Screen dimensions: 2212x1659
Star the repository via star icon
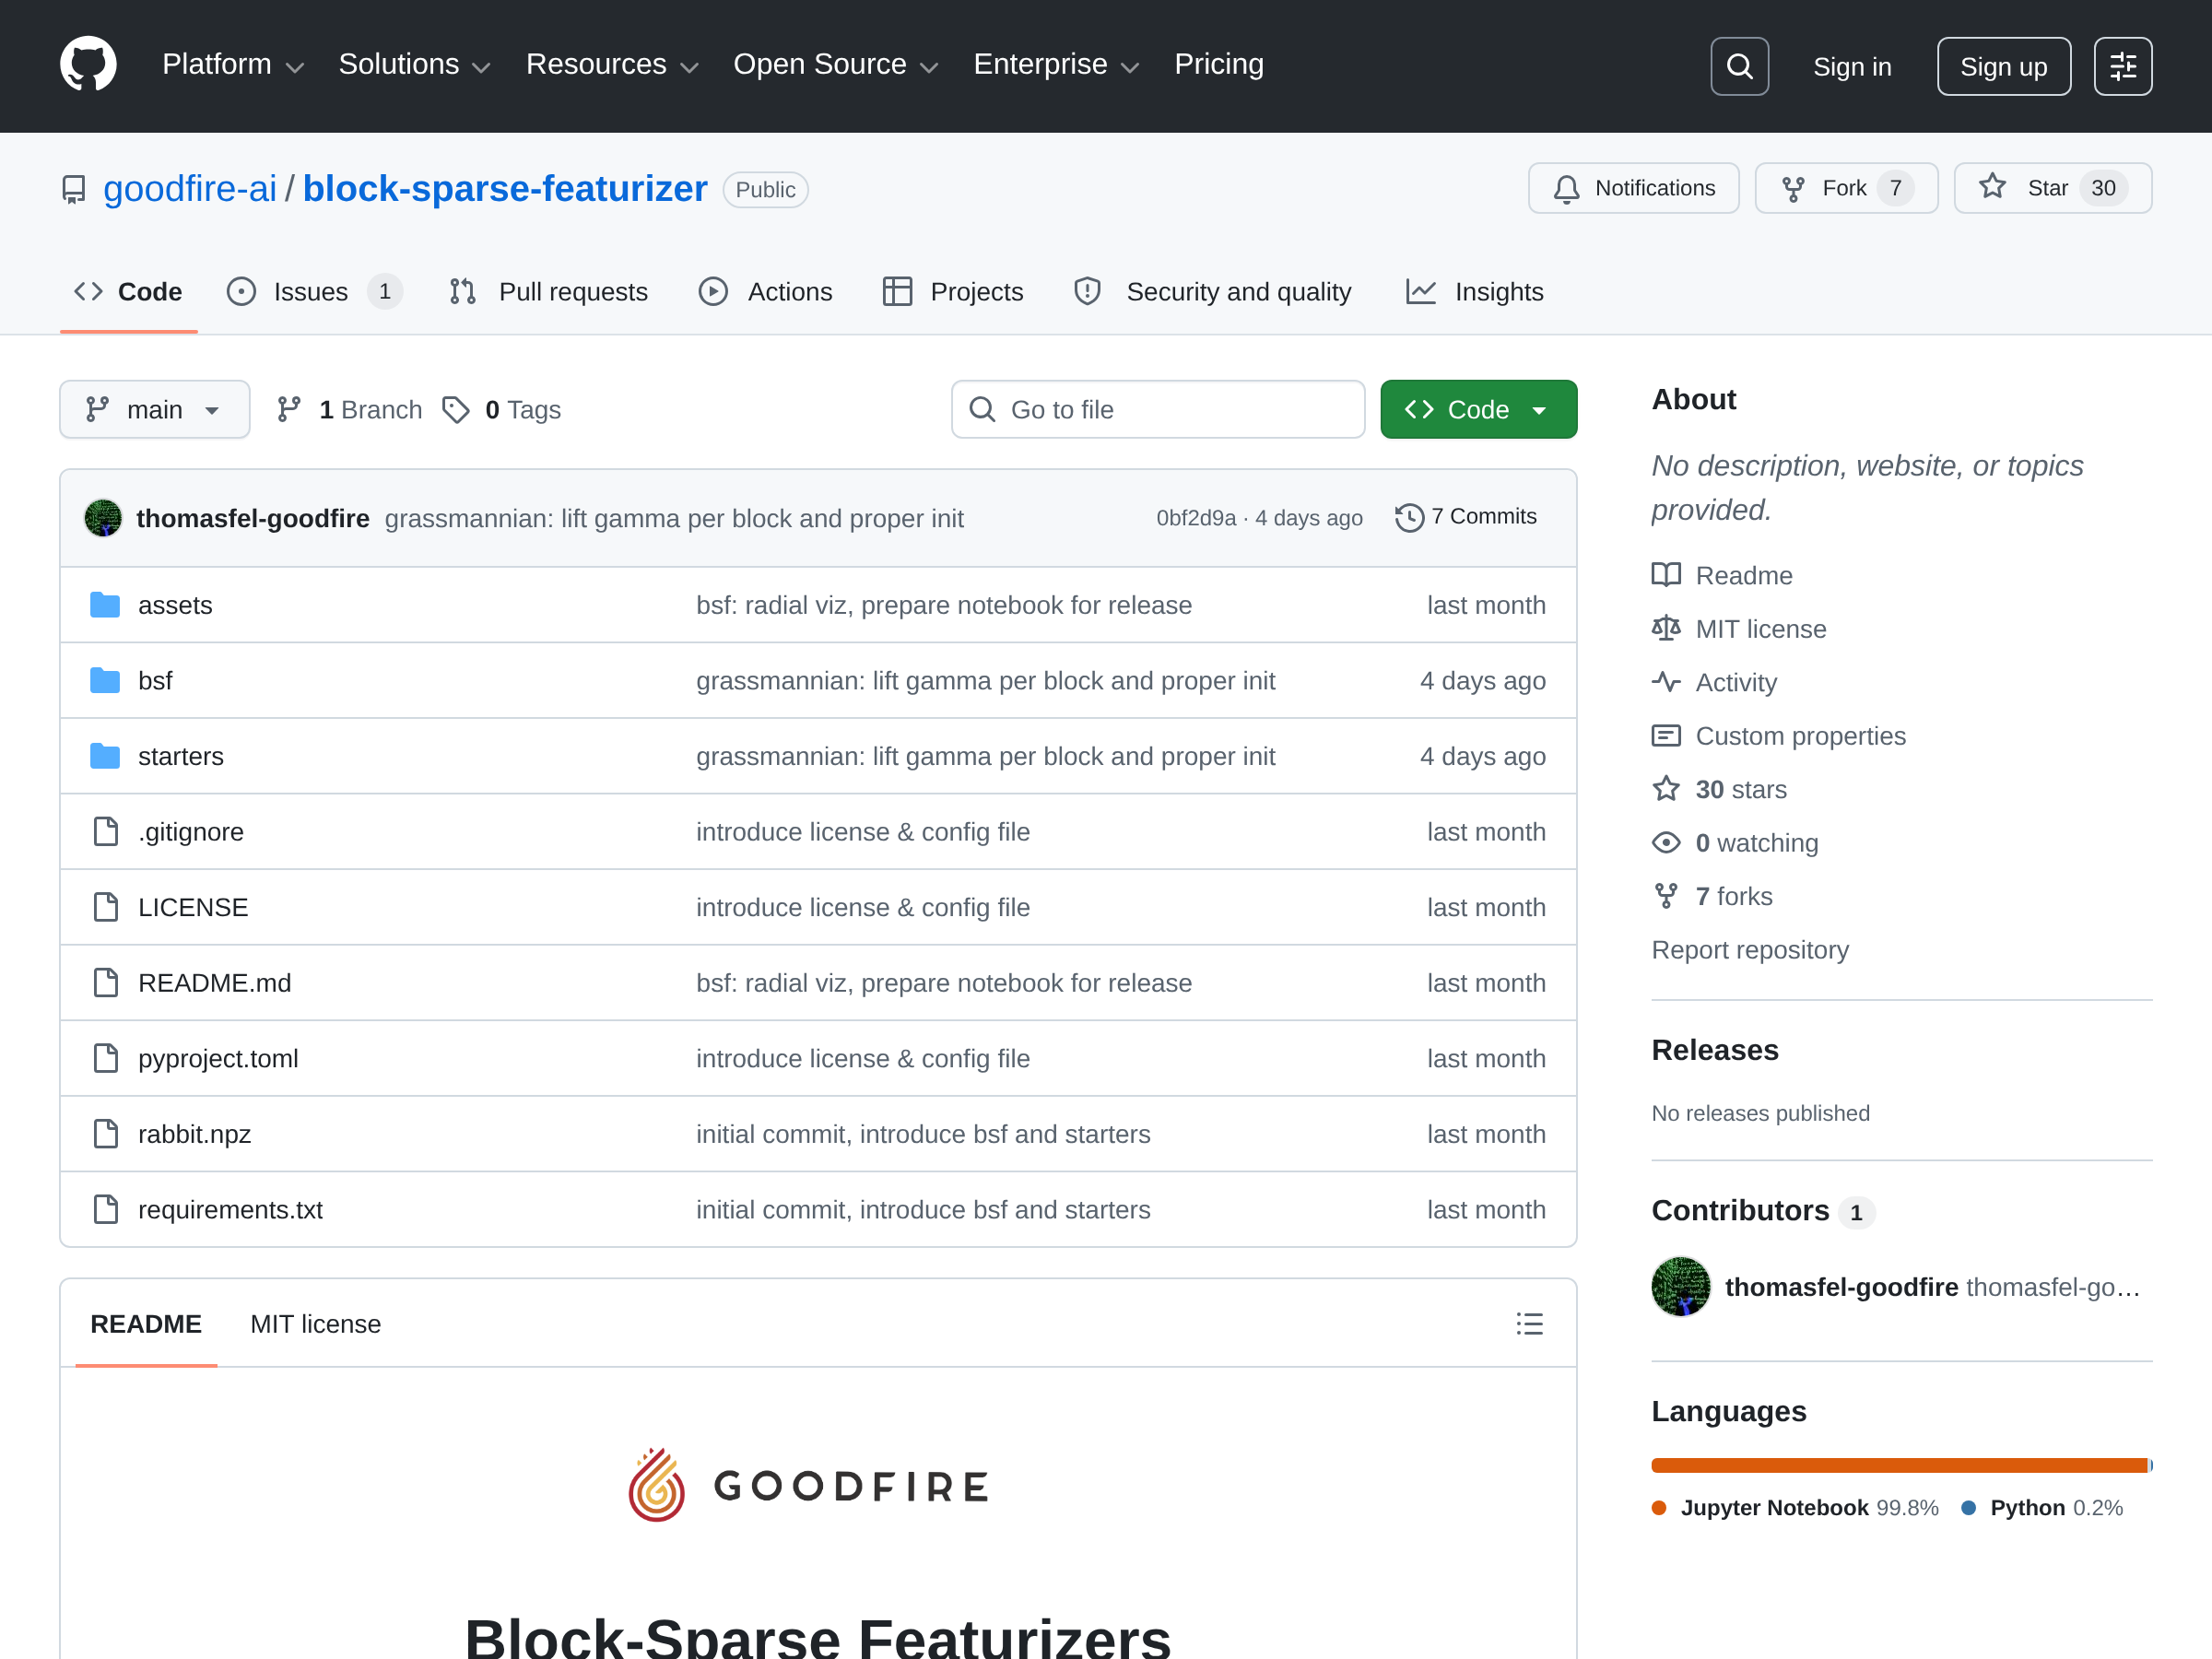[1992, 187]
